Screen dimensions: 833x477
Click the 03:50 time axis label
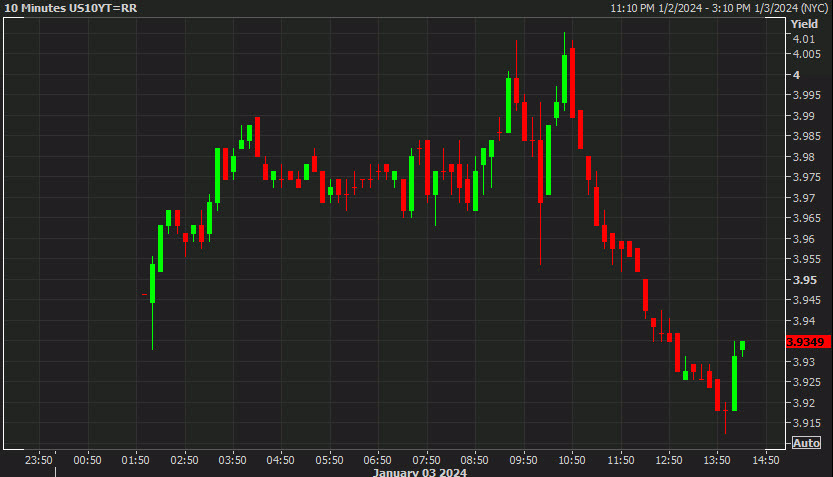pos(233,460)
